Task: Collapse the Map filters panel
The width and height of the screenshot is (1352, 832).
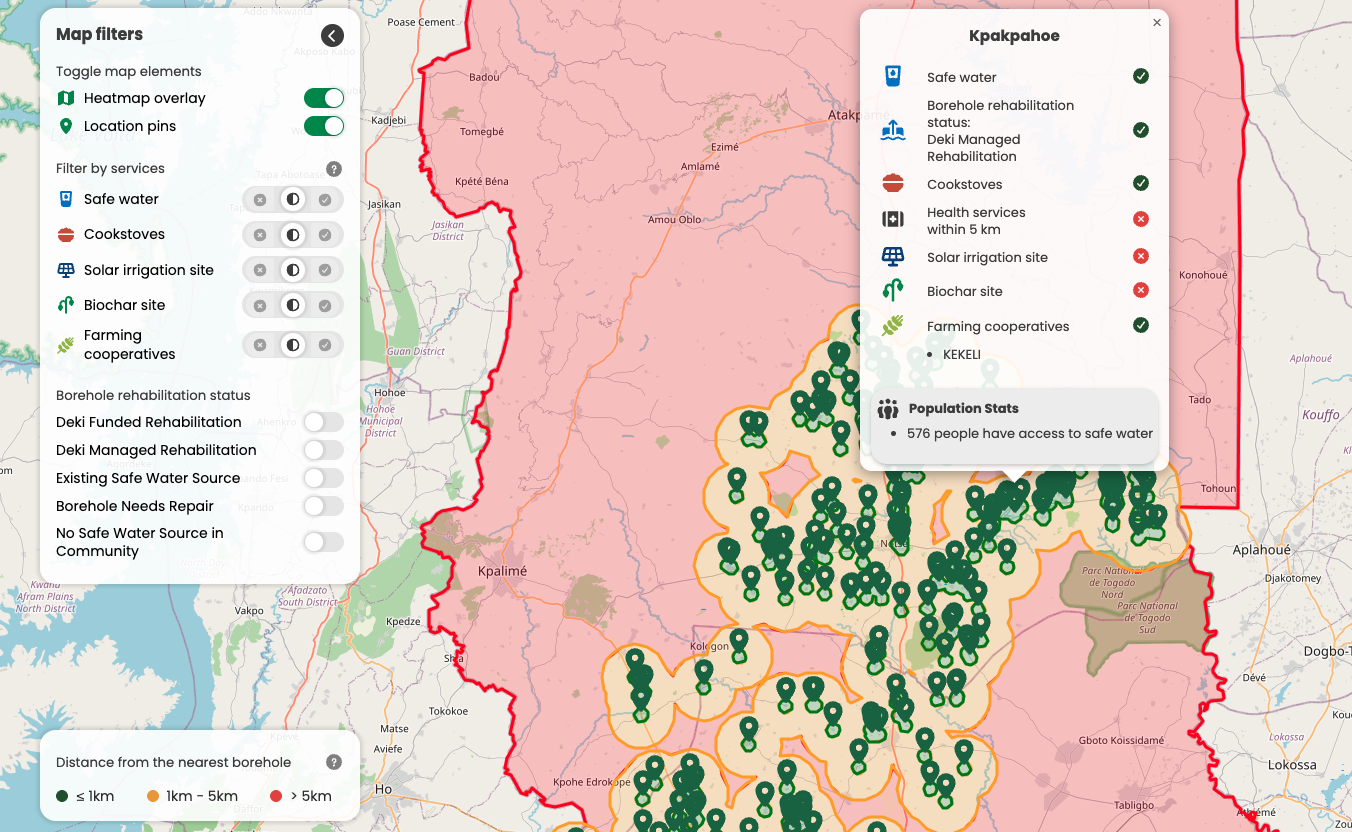Action: point(333,36)
